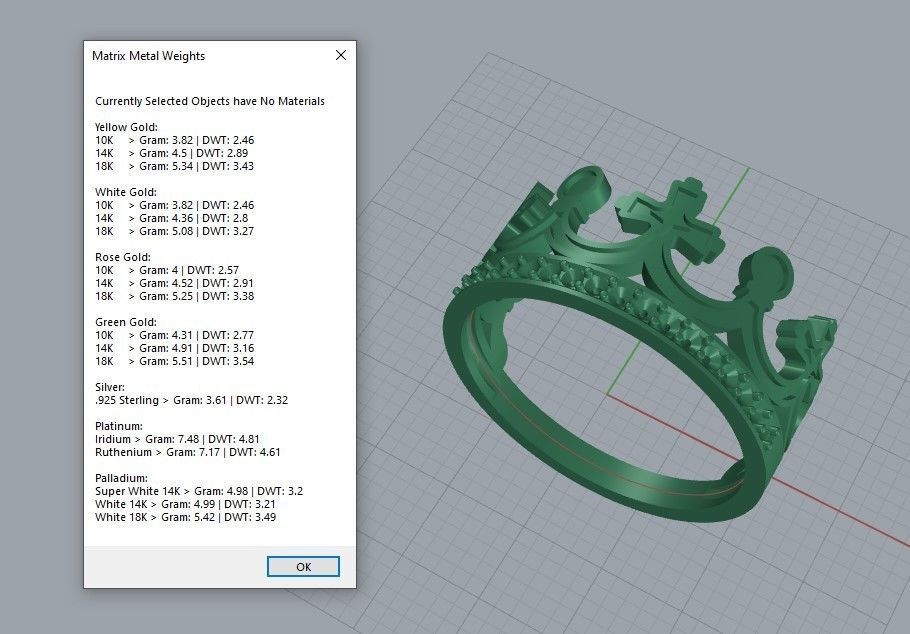Click the 'Palladium:' heading
This screenshot has height=634, width=910.
click(x=121, y=478)
